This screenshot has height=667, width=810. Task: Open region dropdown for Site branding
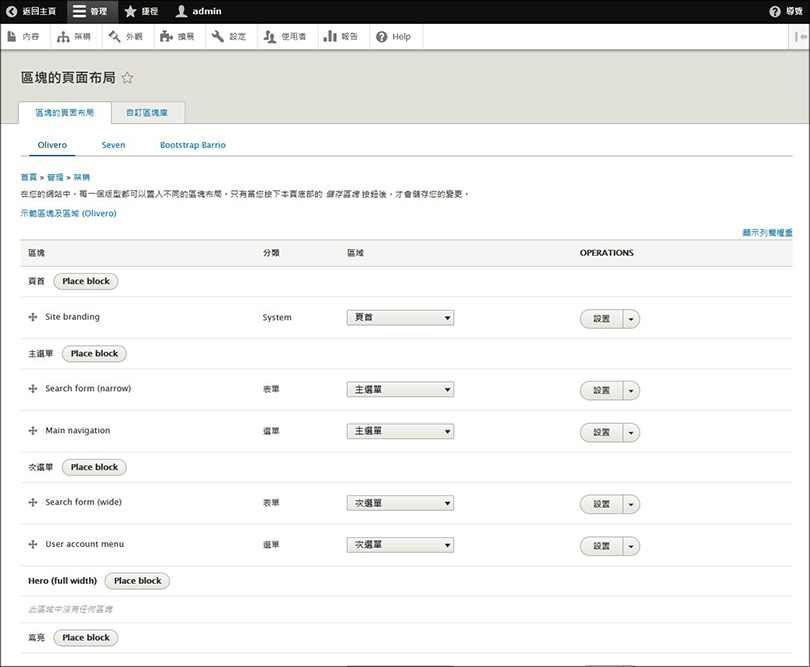pos(400,318)
